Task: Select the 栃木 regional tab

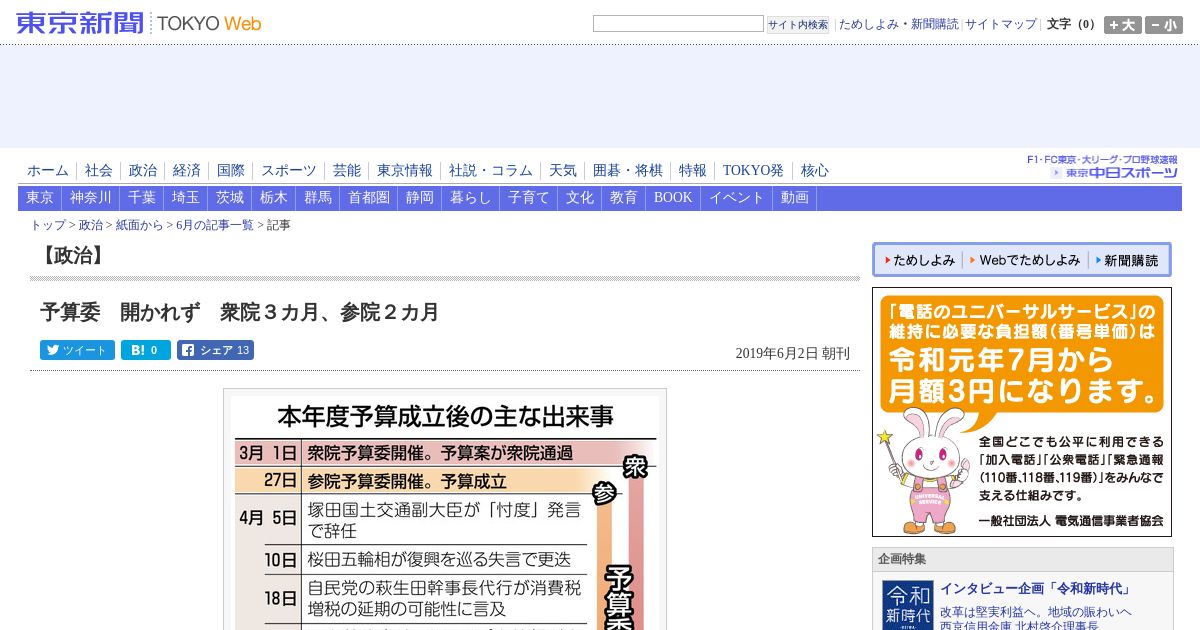Action: (x=274, y=198)
